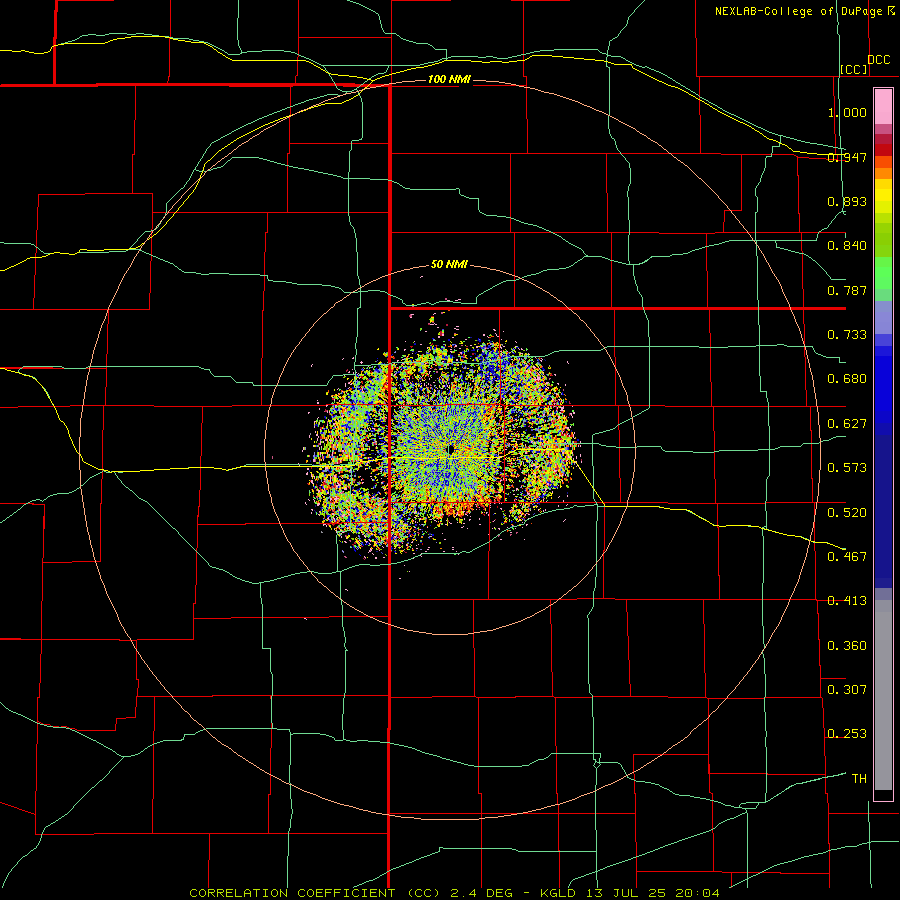Click the 0.947 color scale value
This screenshot has height=900, width=900.
click(x=847, y=157)
